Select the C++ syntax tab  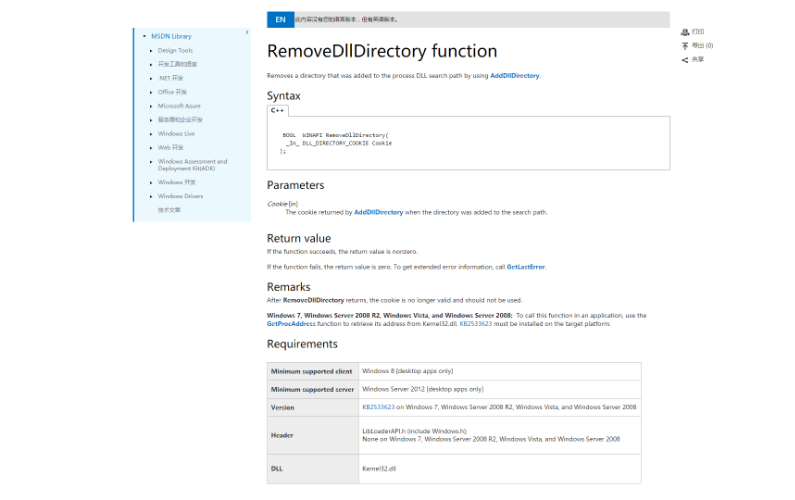click(278, 110)
